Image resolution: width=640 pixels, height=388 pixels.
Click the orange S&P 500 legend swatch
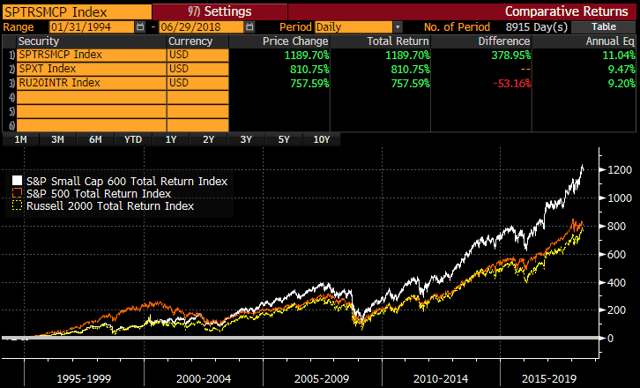click(17, 193)
